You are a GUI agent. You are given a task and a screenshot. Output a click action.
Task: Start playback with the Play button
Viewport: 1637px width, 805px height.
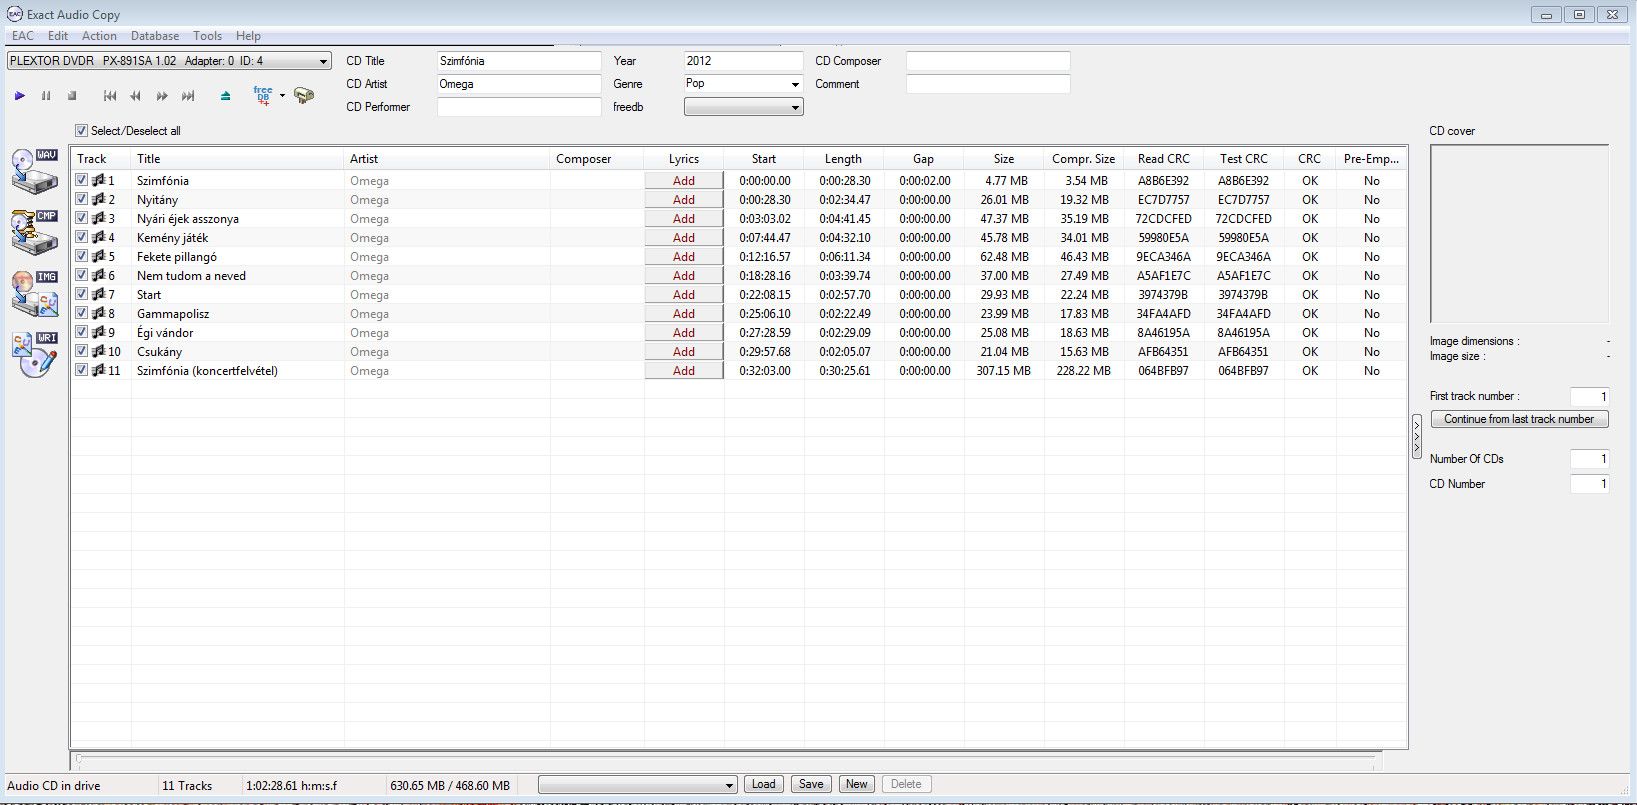(19, 96)
